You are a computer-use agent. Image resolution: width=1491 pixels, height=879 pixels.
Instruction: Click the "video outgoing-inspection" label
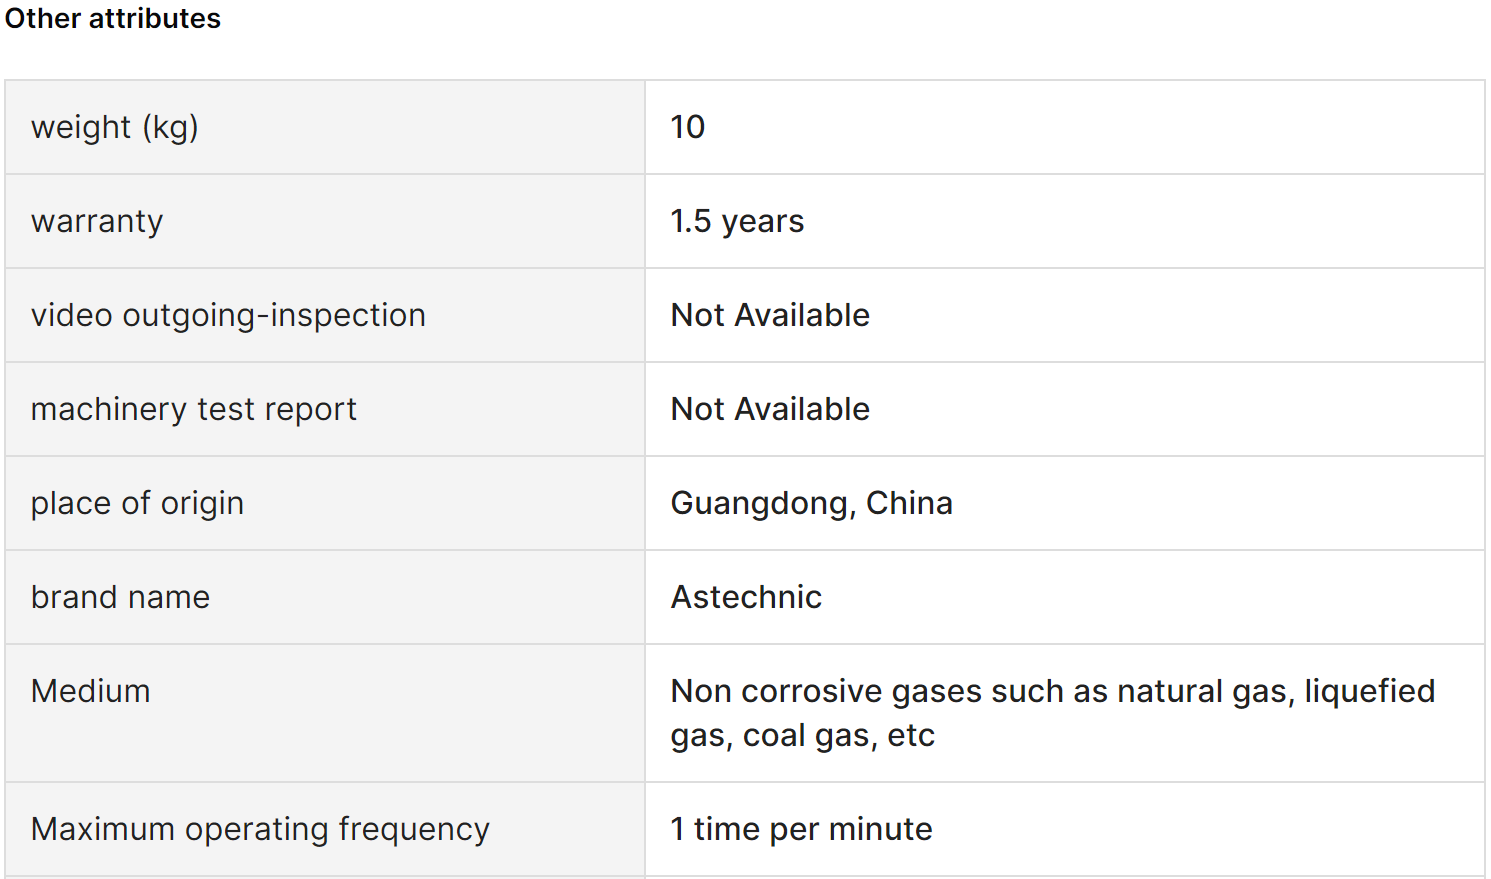tap(228, 316)
